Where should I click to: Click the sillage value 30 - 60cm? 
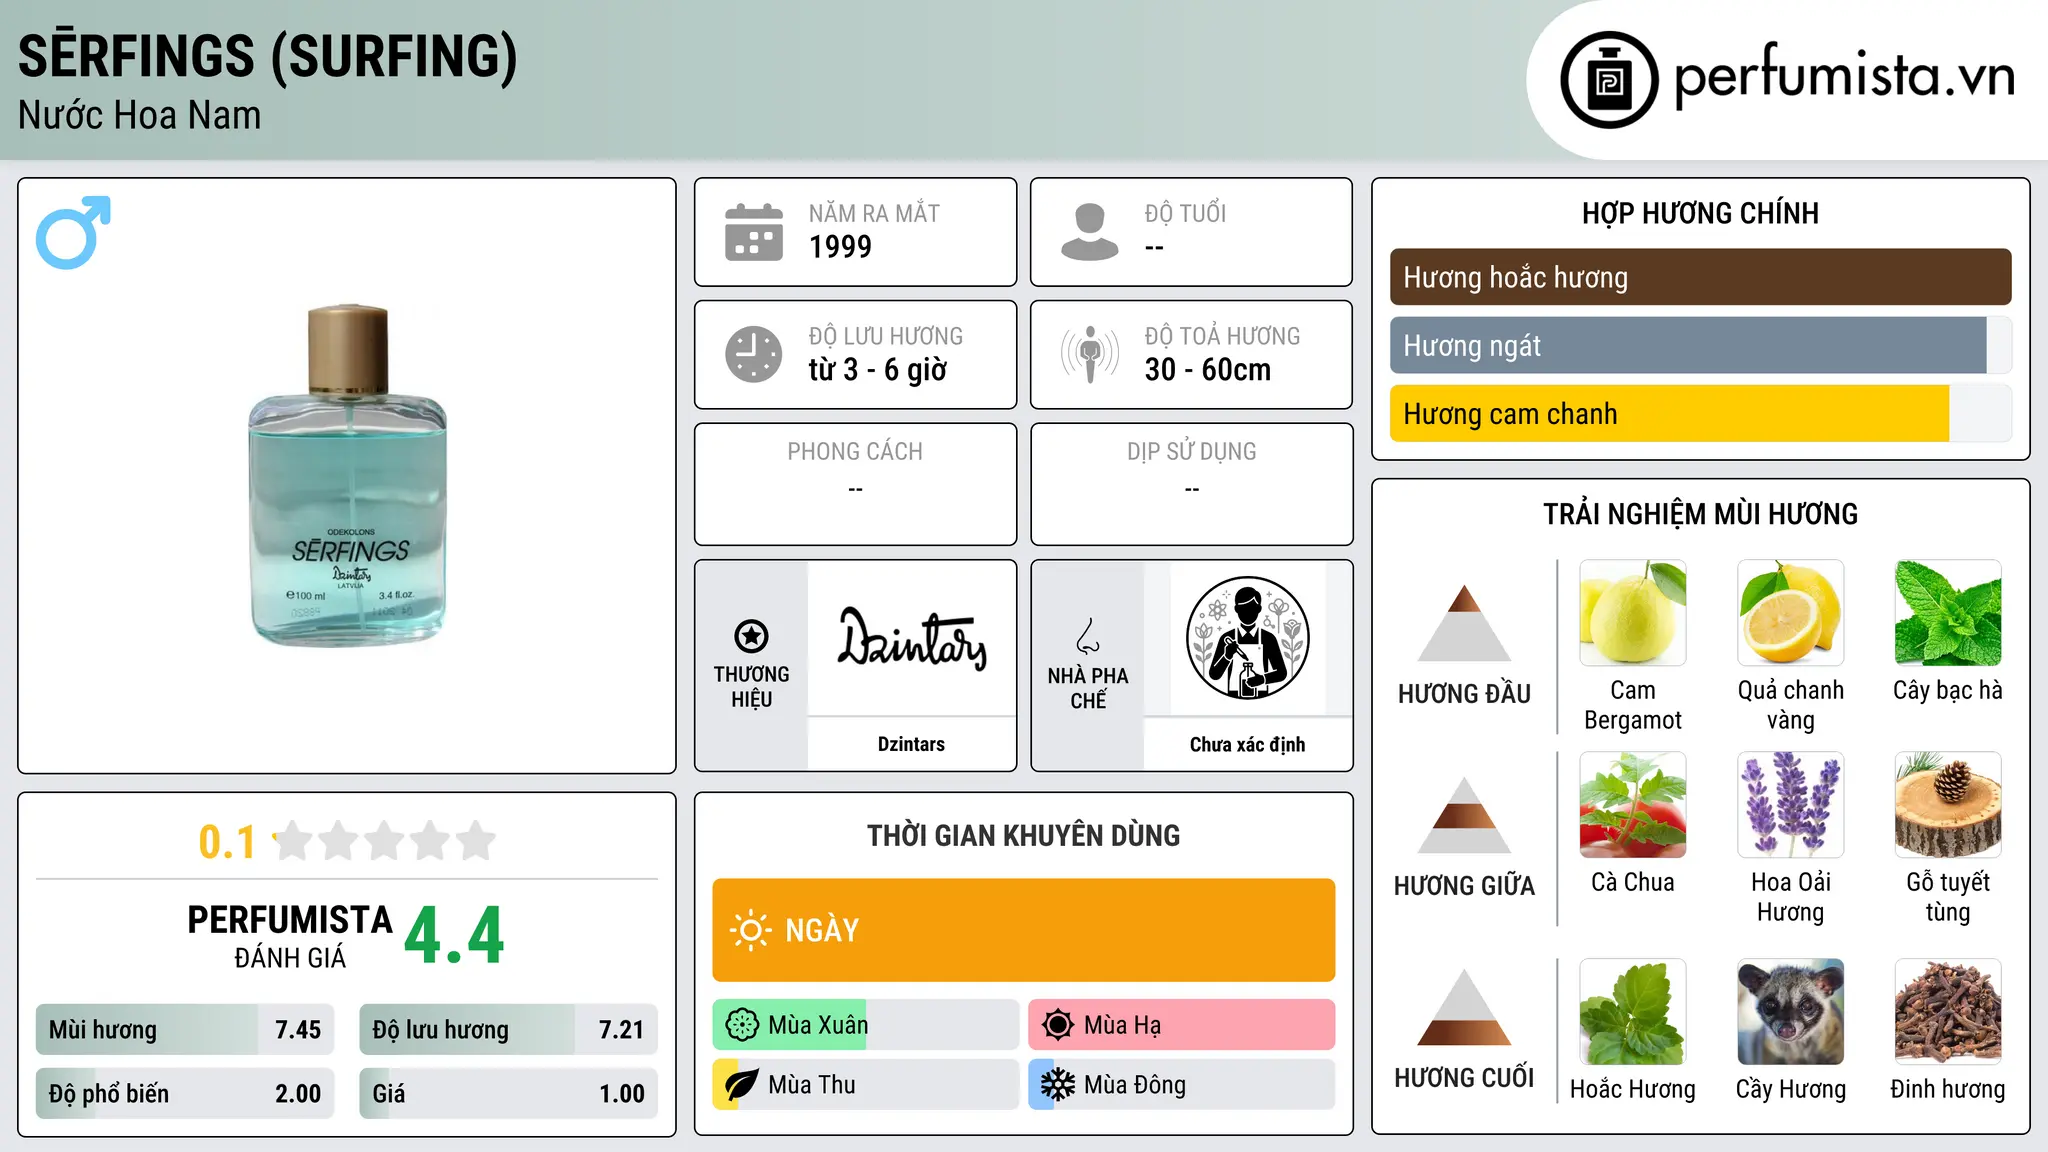point(1208,369)
